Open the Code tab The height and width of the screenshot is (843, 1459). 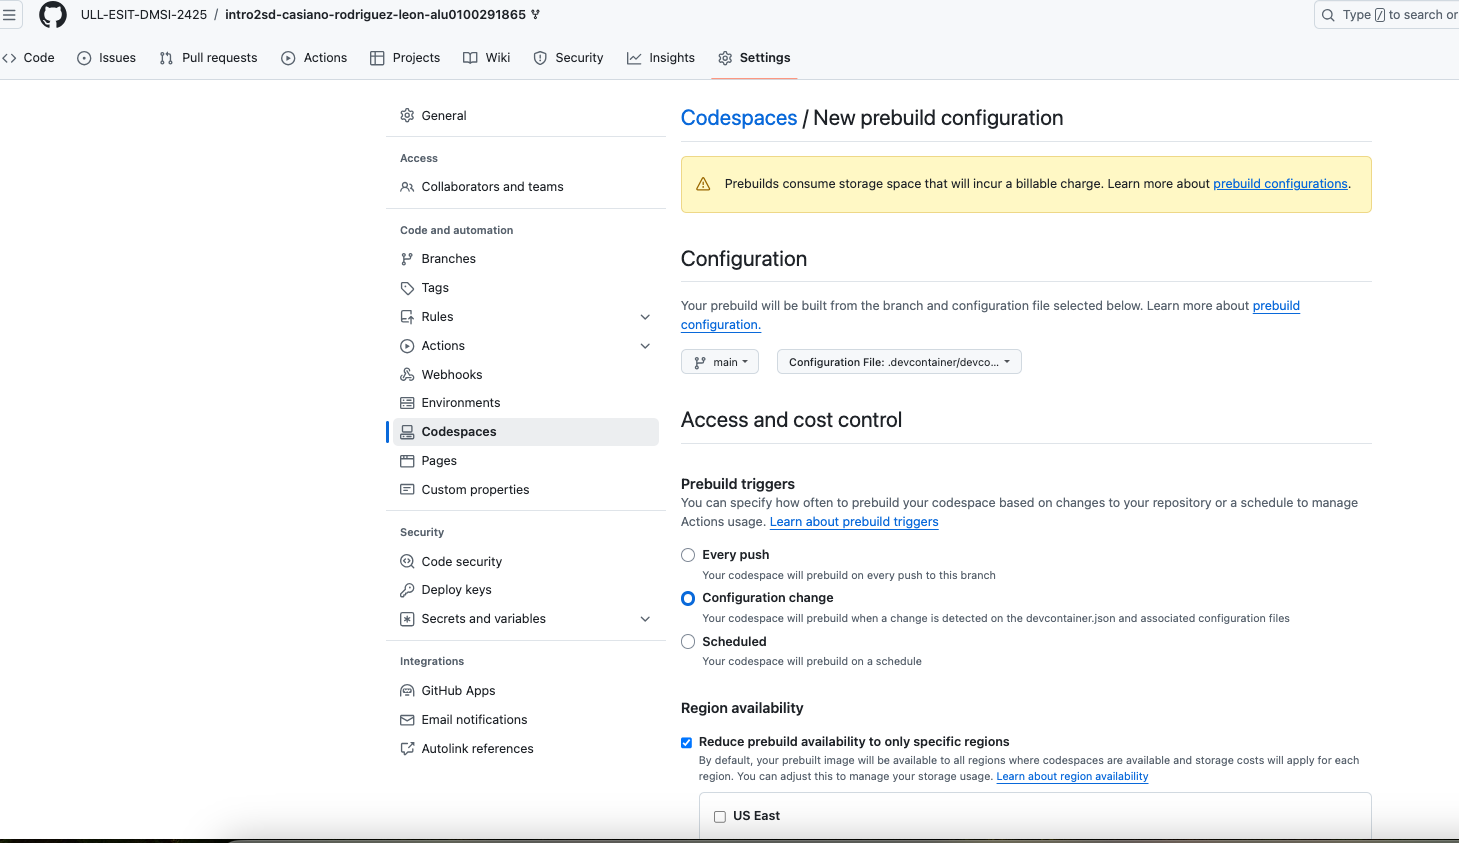click(x=28, y=58)
